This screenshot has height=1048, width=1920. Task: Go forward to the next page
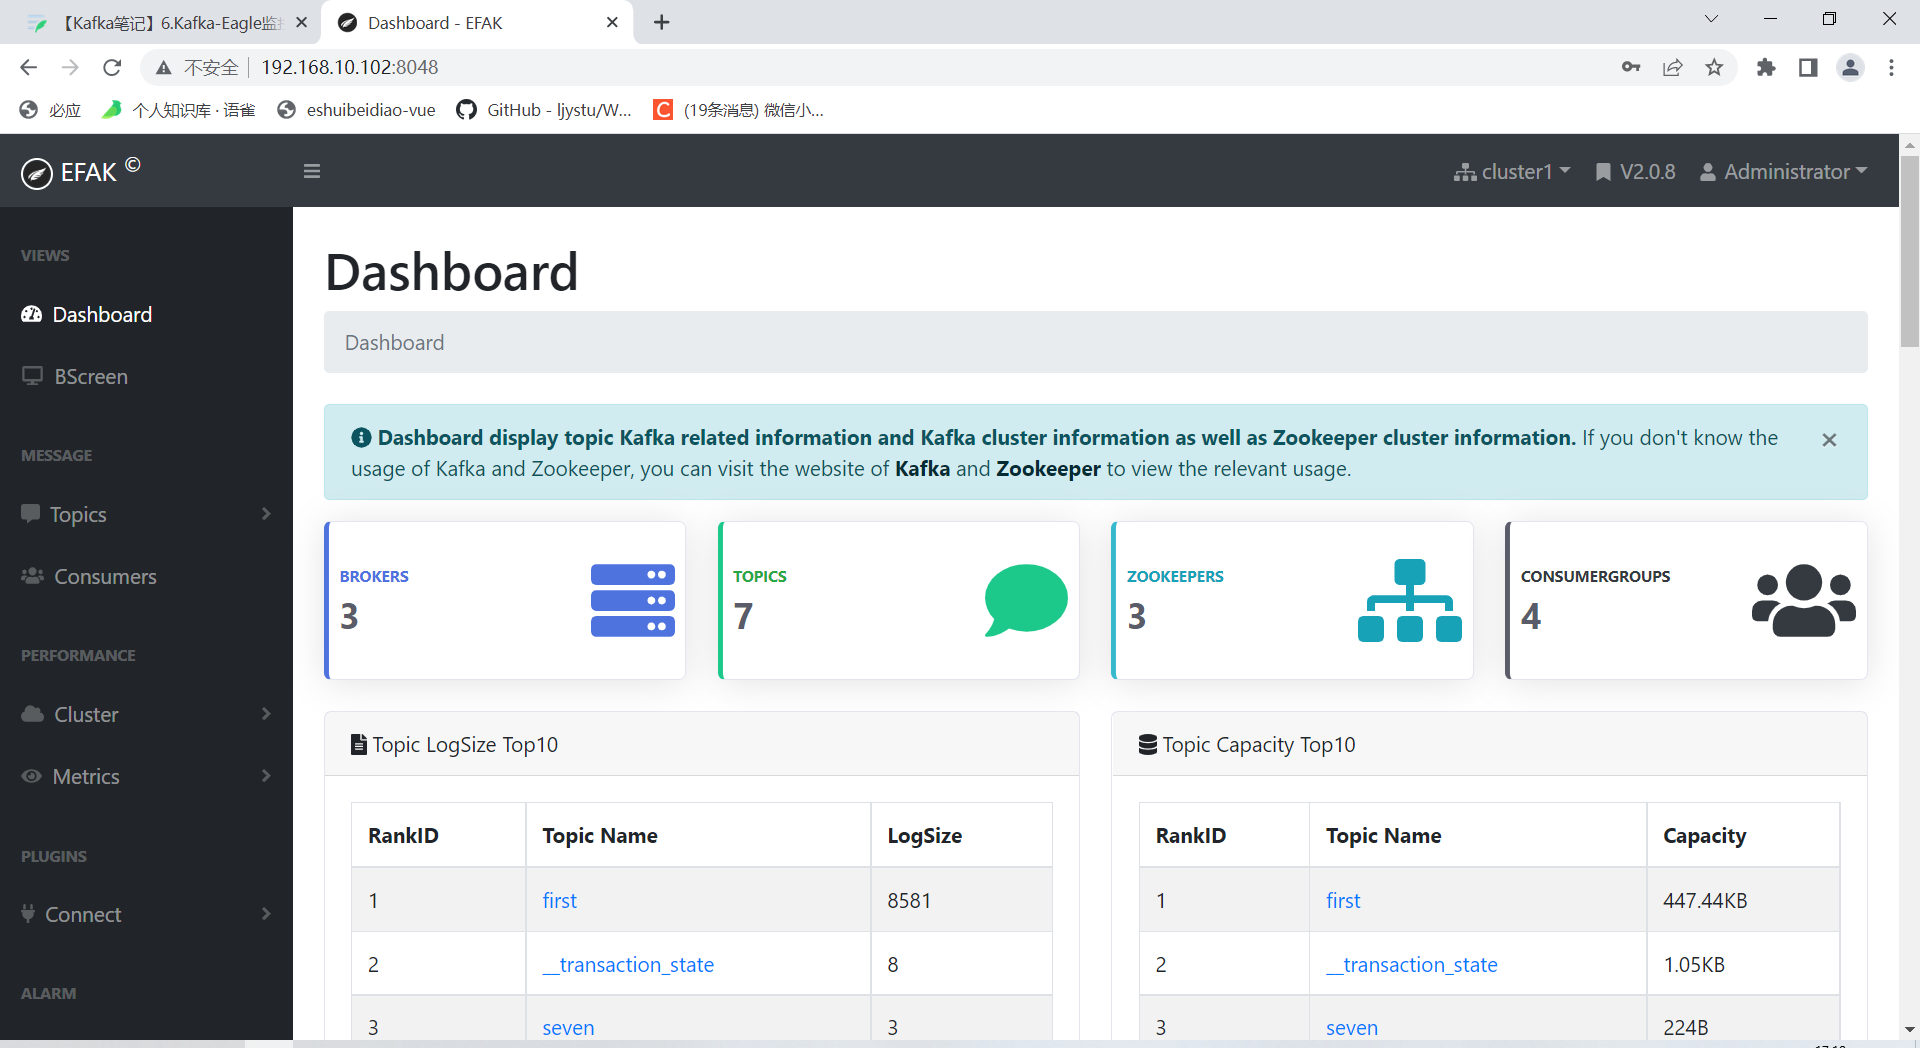click(x=70, y=68)
